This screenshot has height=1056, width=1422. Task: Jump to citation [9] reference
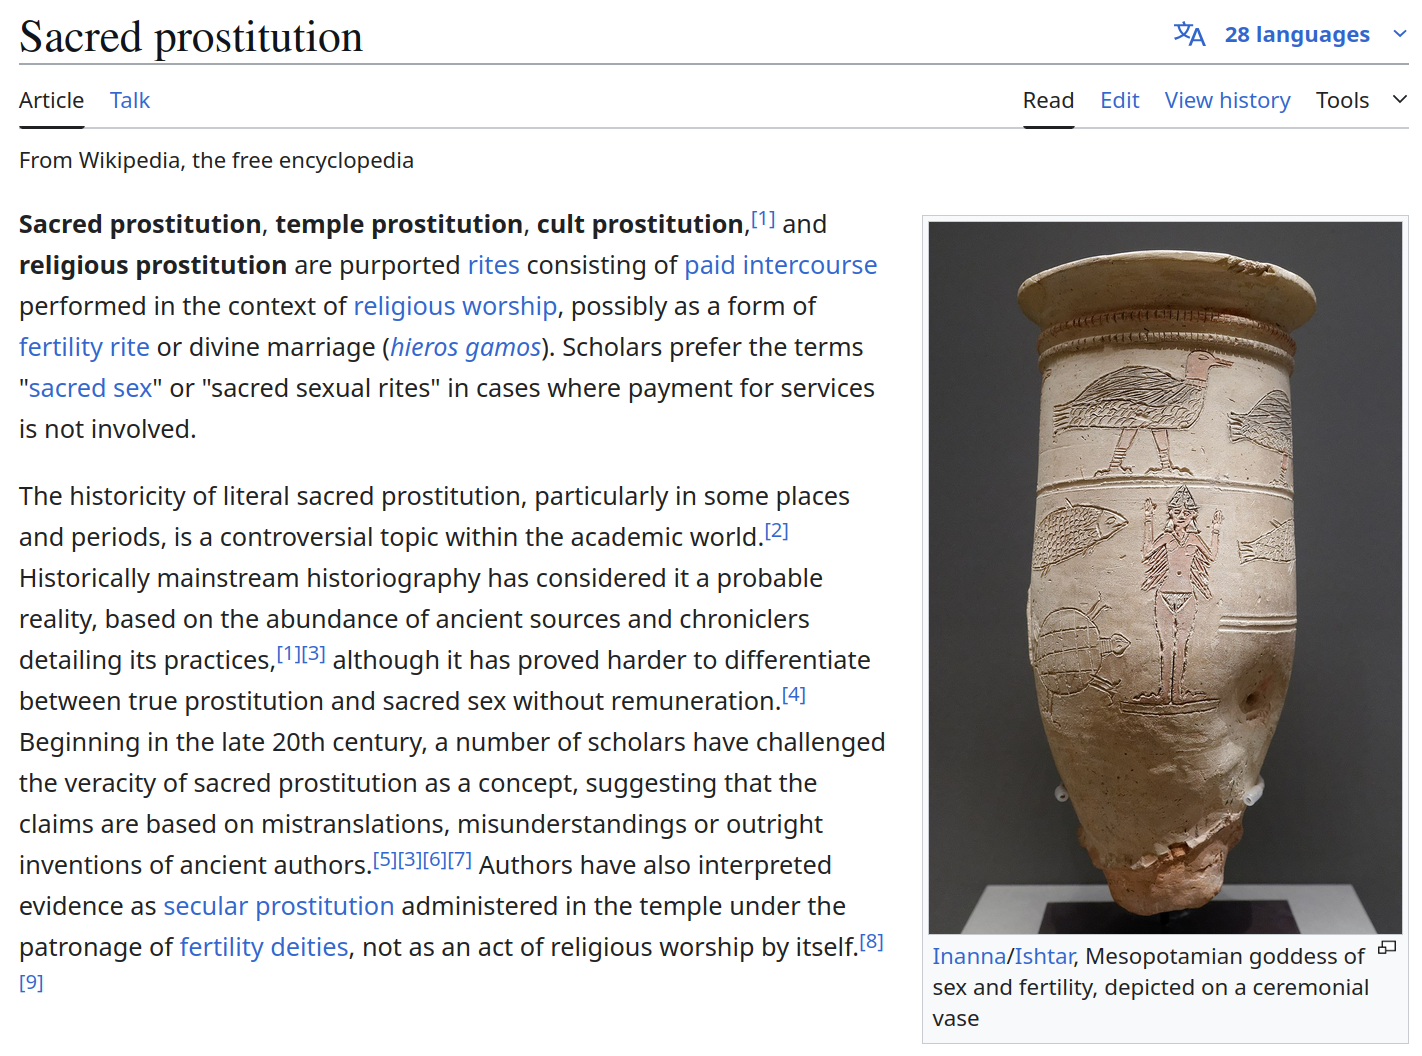click(31, 982)
